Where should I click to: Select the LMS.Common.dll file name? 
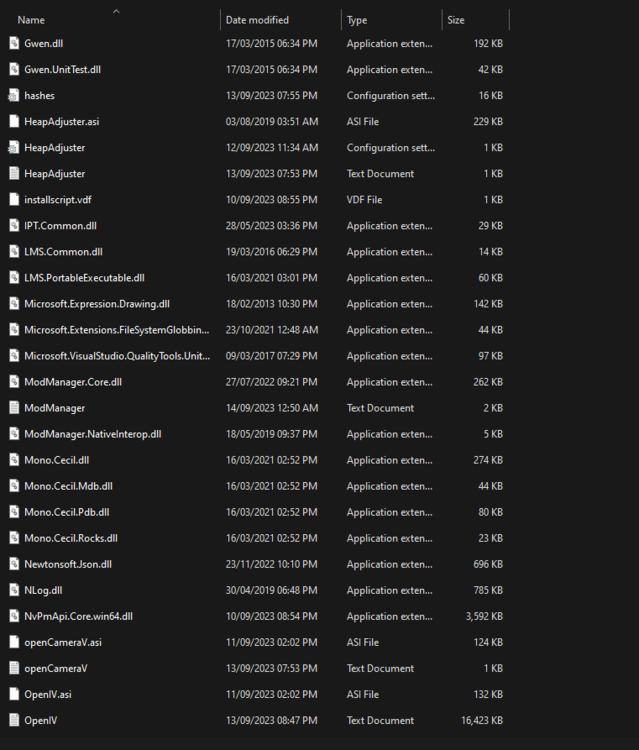pyautogui.click(x=63, y=252)
